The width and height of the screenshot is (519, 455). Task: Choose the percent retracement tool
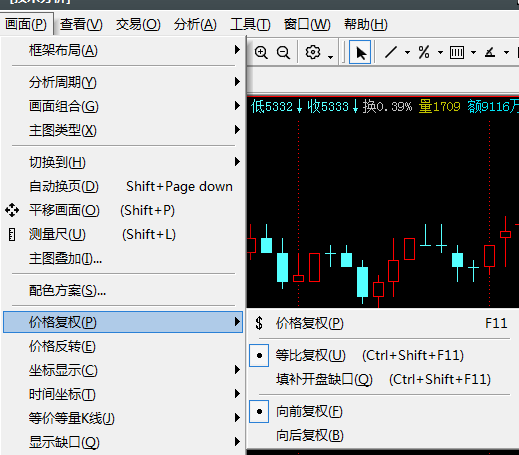pos(424,52)
